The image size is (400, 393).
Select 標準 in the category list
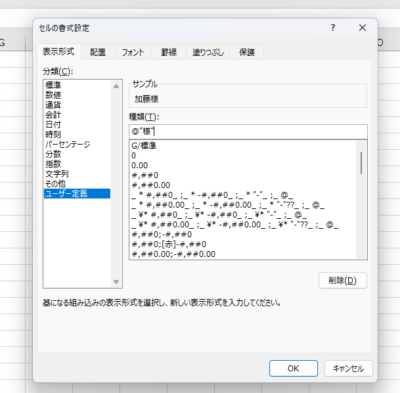pos(77,85)
